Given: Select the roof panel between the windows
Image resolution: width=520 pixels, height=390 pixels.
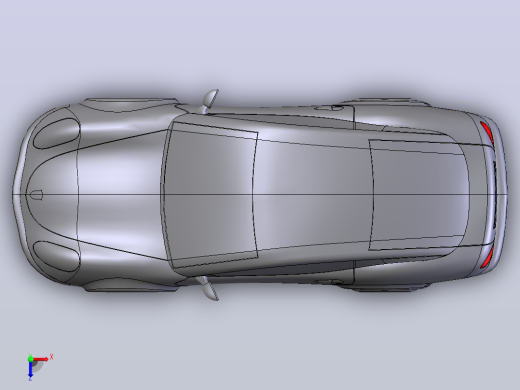Looking at the screenshot, I should coord(313,195).
